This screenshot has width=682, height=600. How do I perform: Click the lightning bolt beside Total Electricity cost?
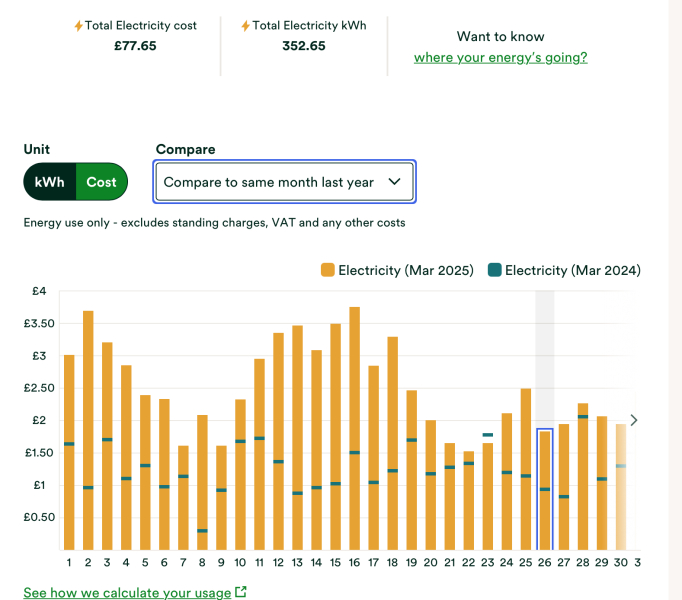(79, 25)
